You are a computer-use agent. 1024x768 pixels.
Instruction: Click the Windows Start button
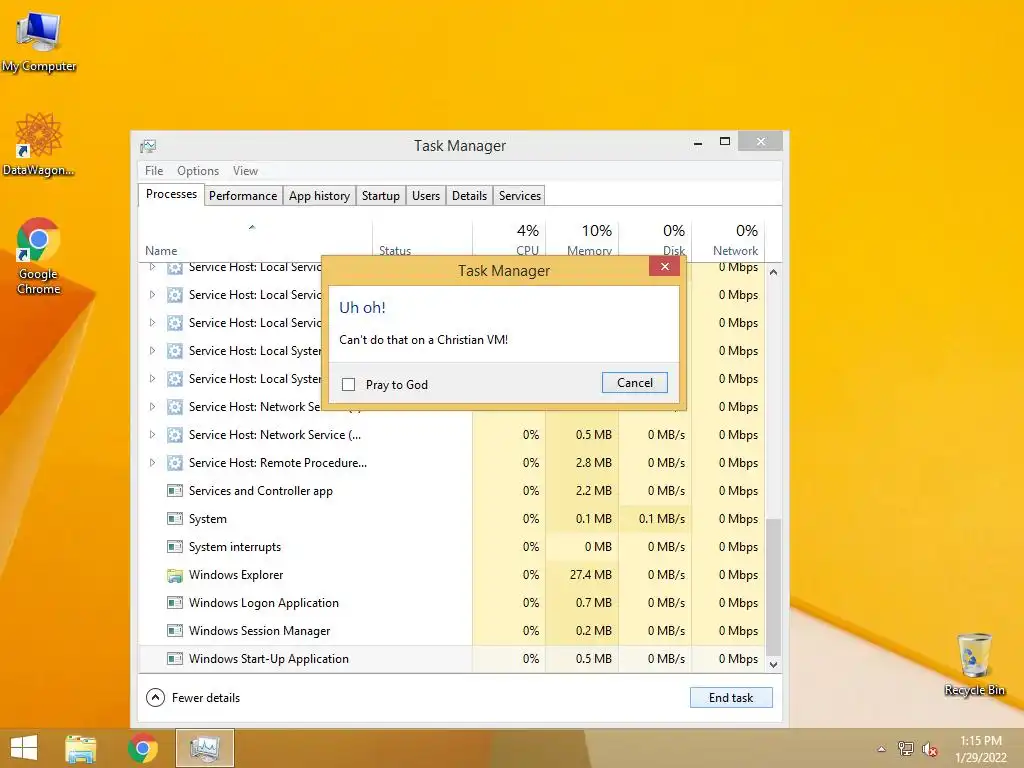[x=24, y=748]
